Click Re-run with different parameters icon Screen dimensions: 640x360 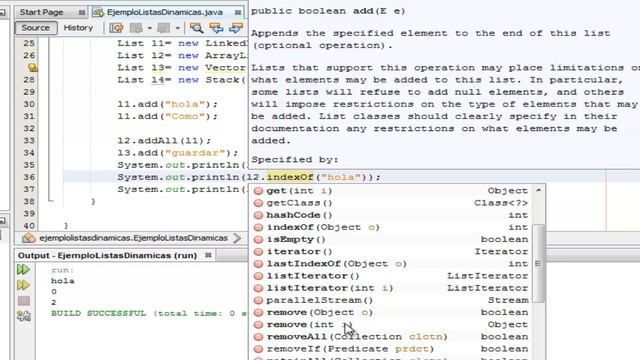[x=23, y=285]
